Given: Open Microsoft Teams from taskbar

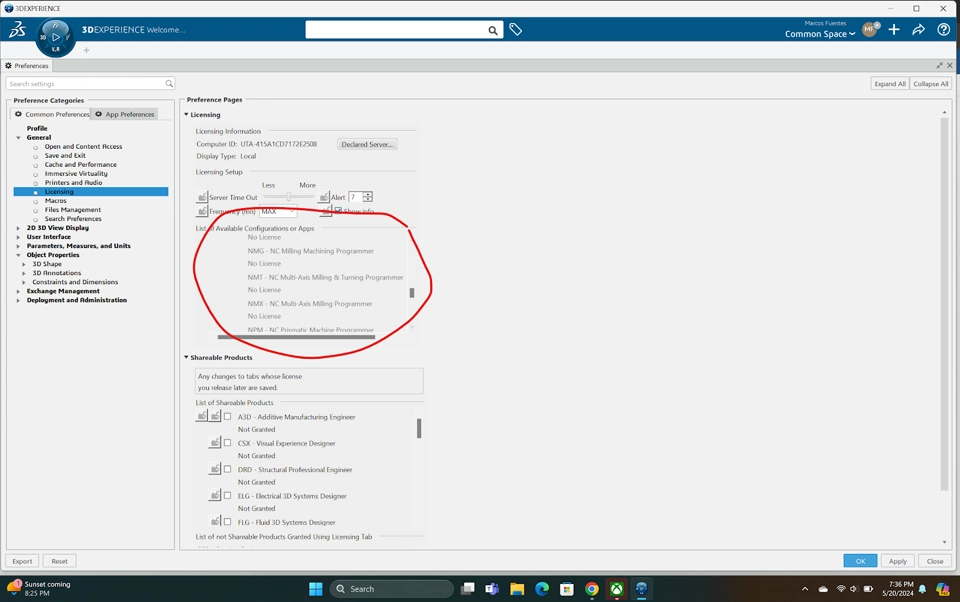Looking at the screenshot, I should point(492,589).
